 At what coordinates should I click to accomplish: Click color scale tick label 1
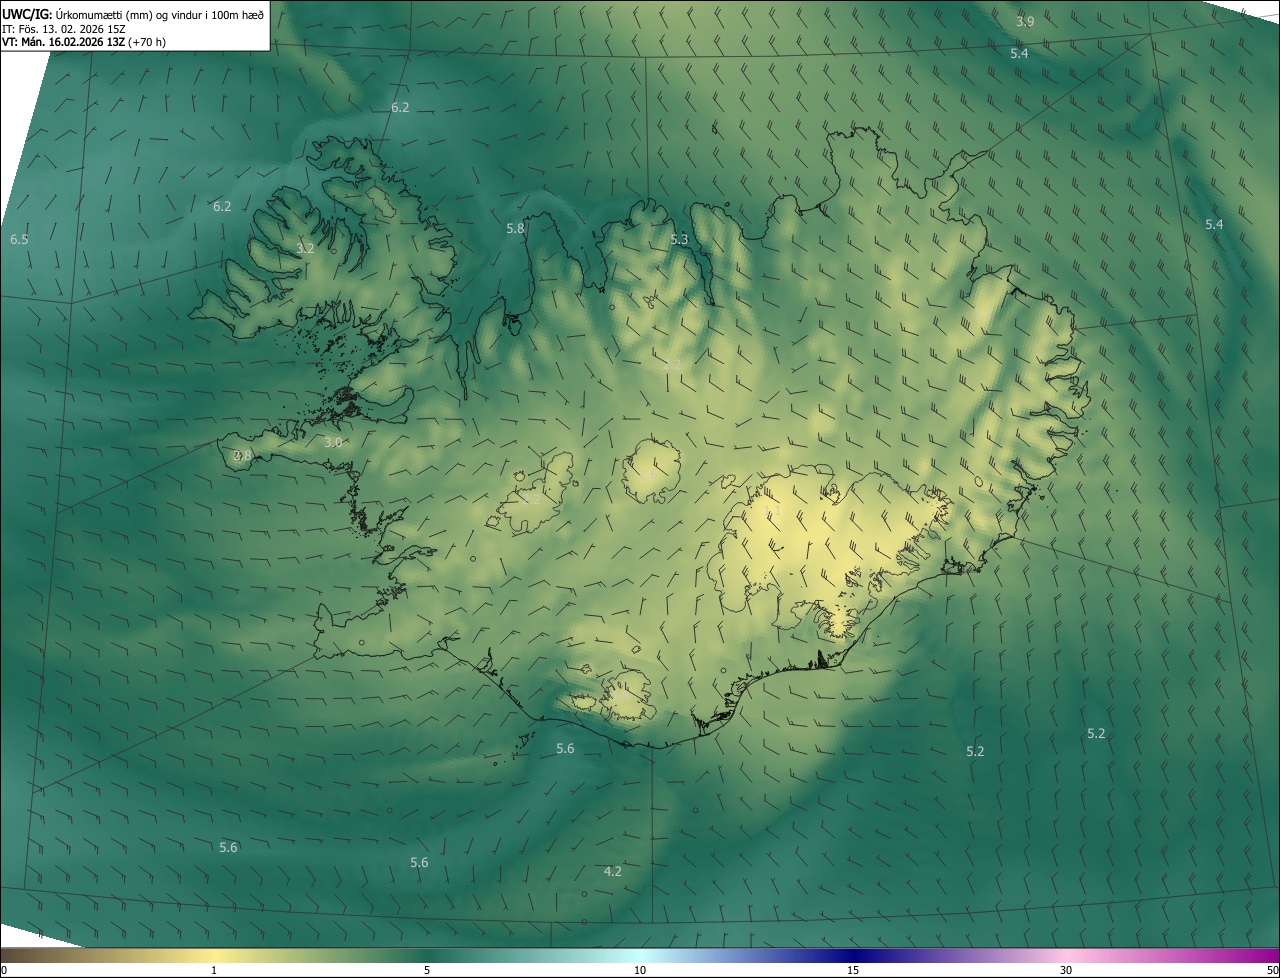(214, 970)
